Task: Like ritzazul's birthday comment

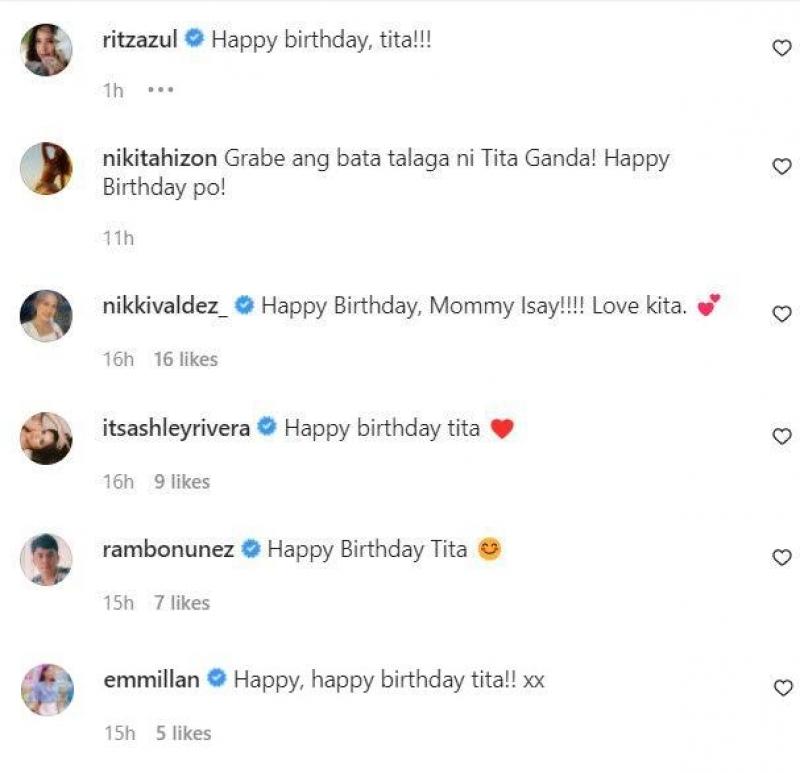Action: point(782,48)
